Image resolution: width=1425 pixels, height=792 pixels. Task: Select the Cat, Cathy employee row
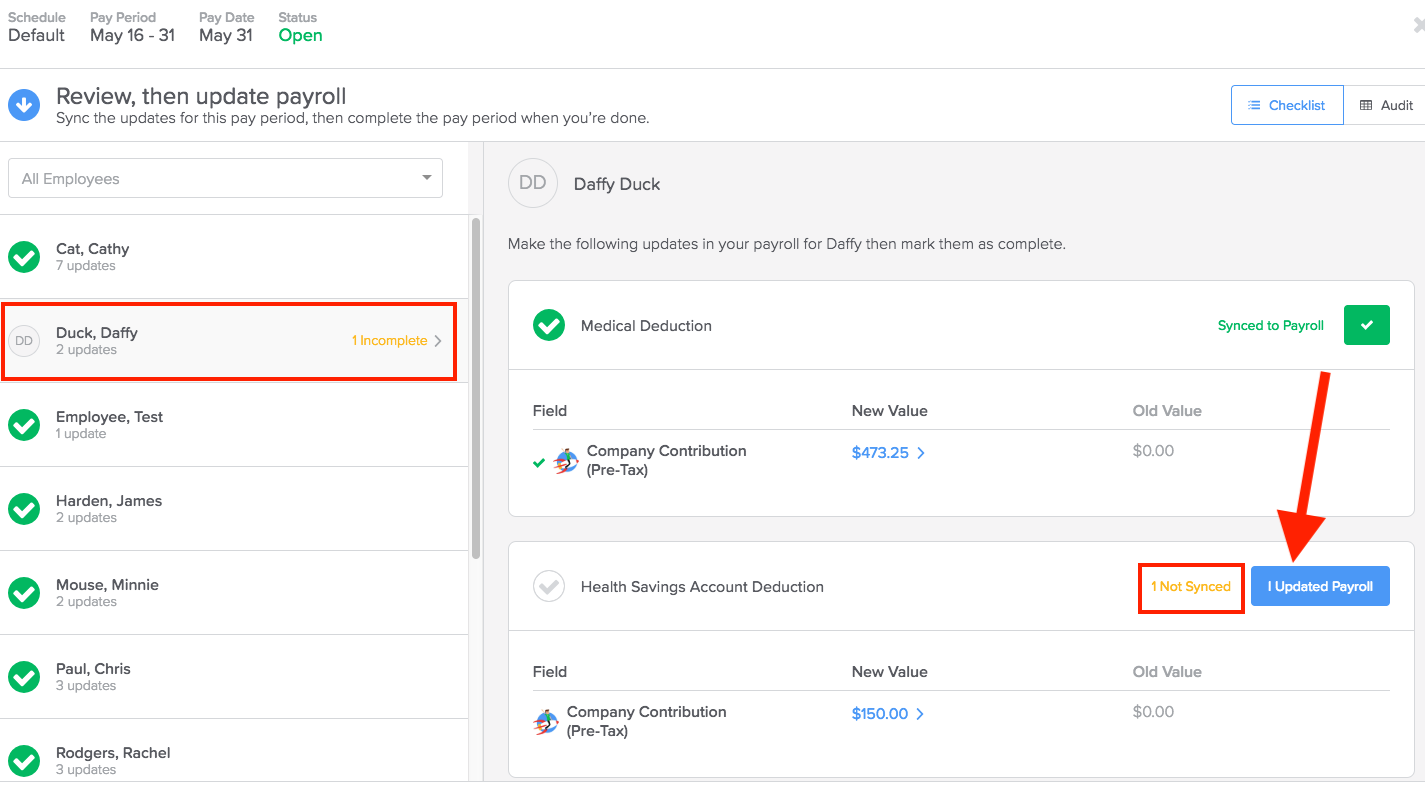234,257
